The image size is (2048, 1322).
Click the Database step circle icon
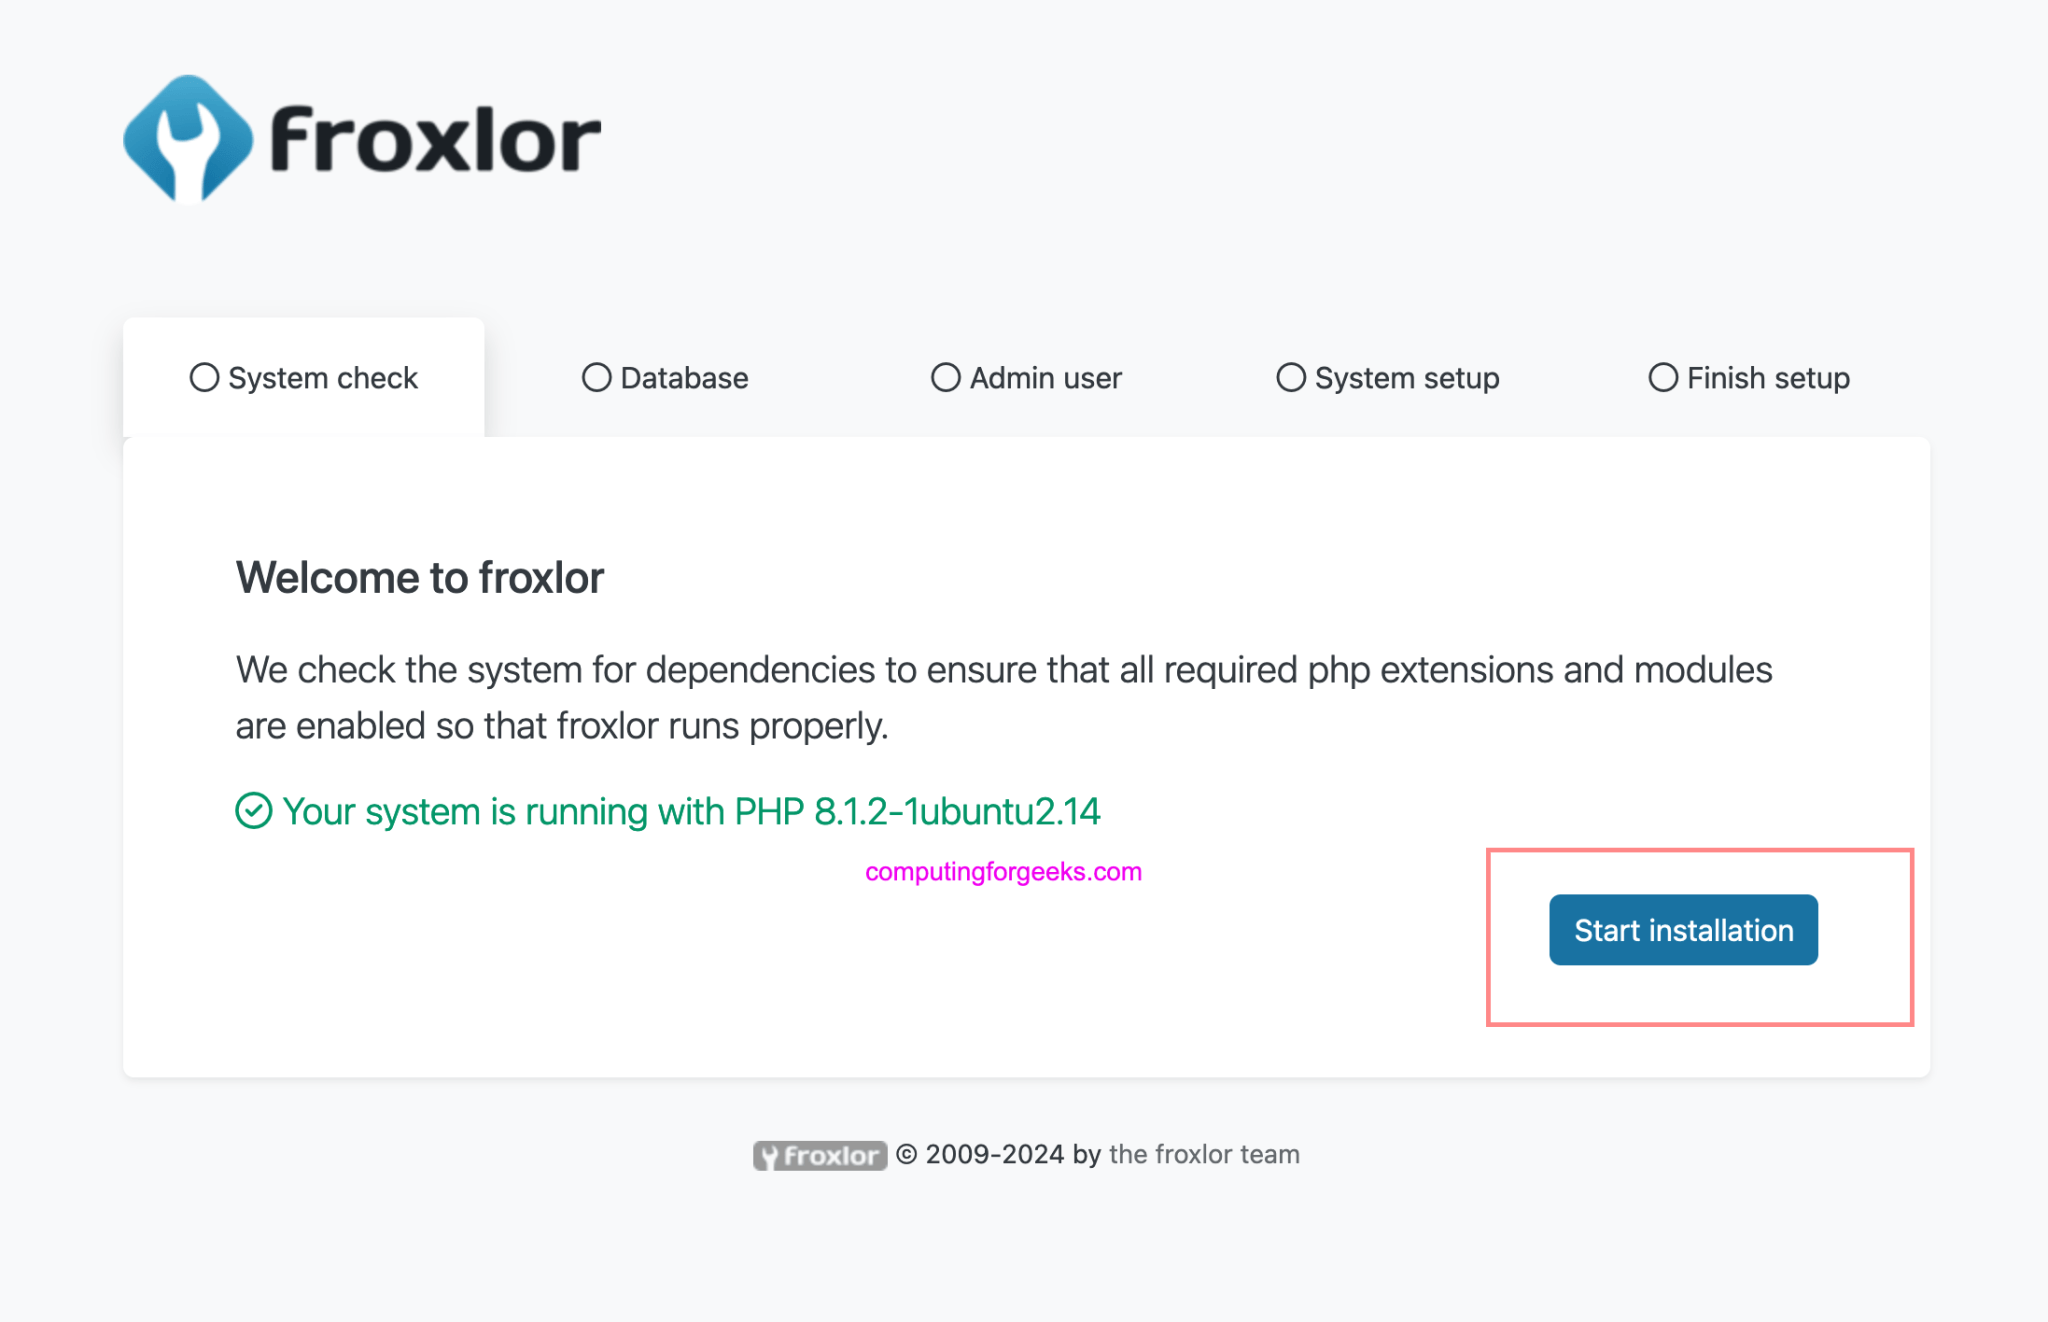(596, 377)
